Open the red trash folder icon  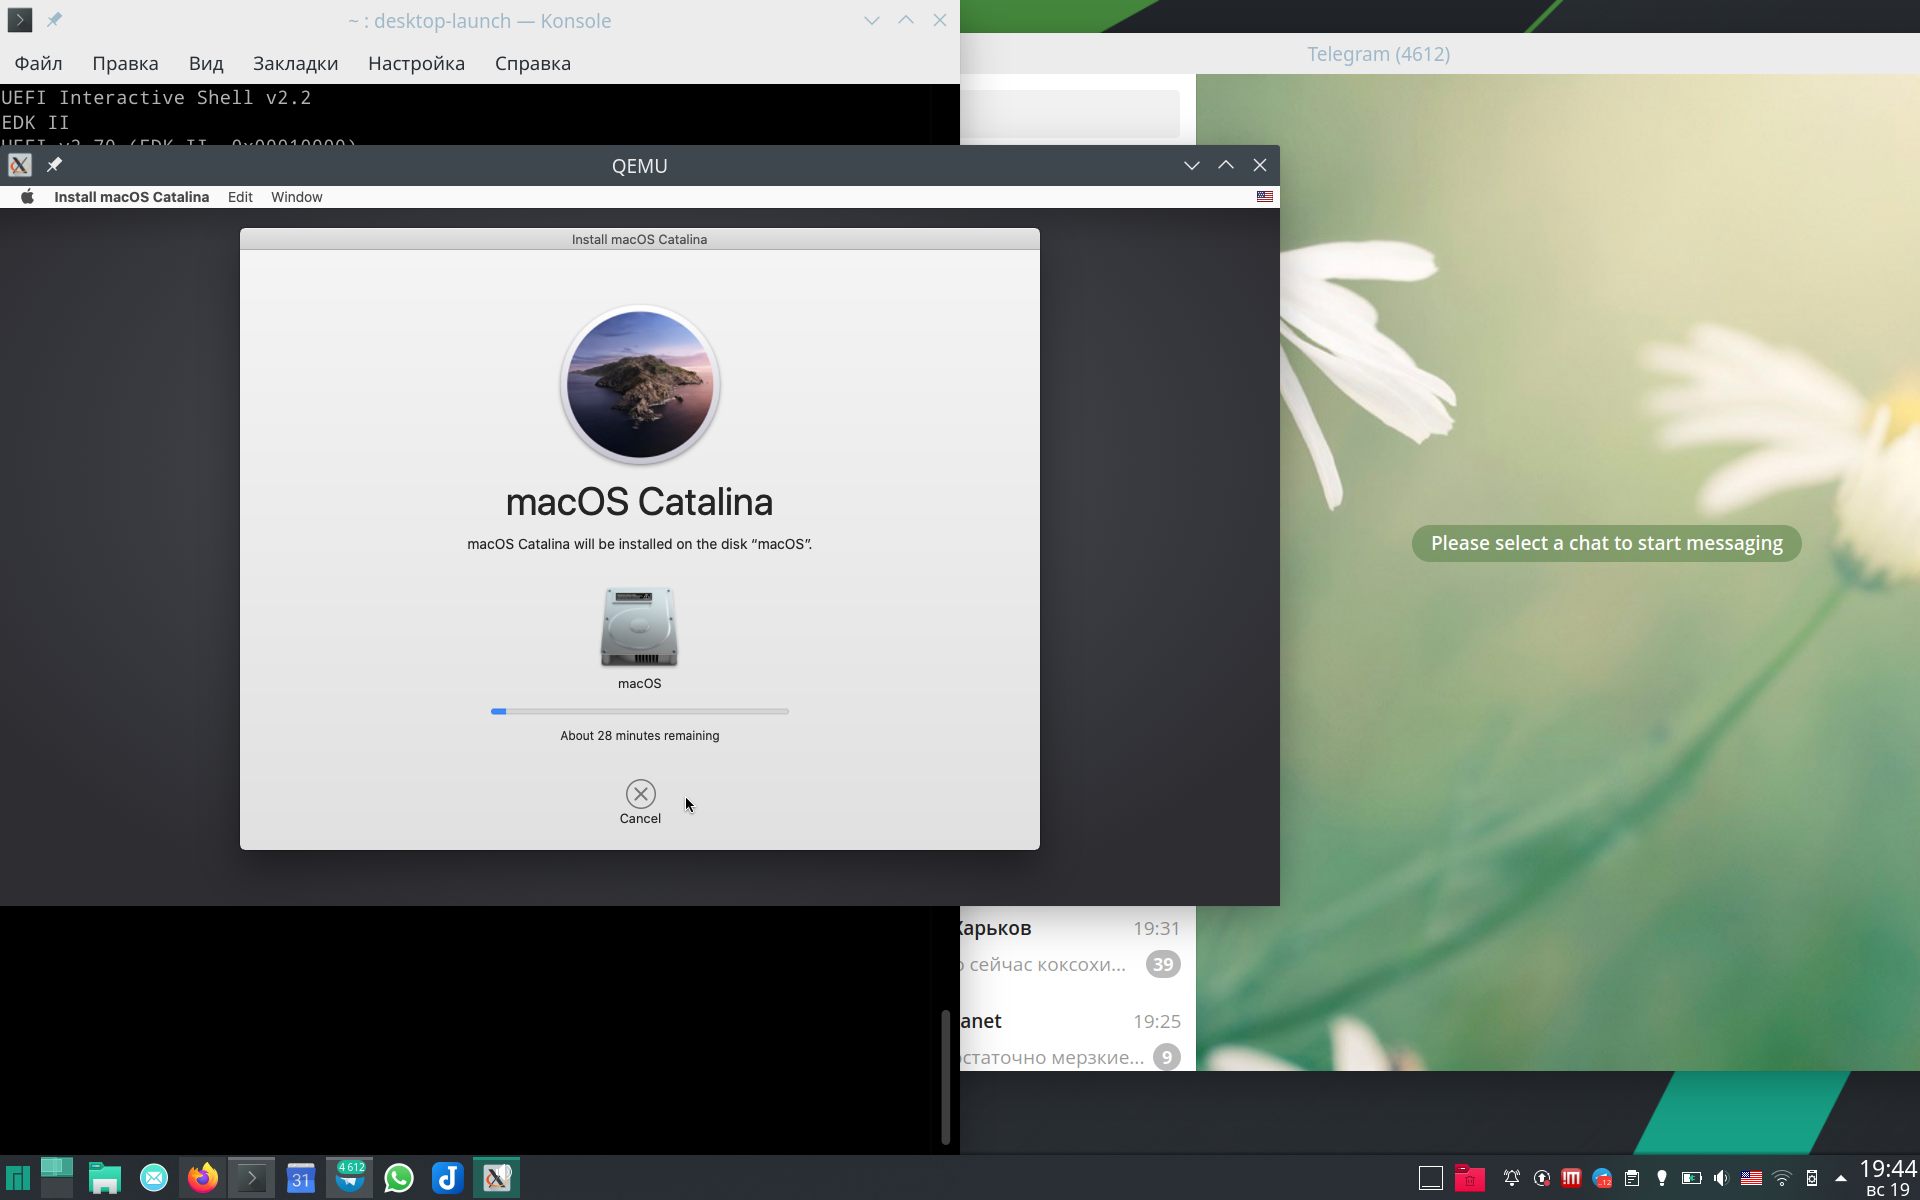point(1469,1178)
